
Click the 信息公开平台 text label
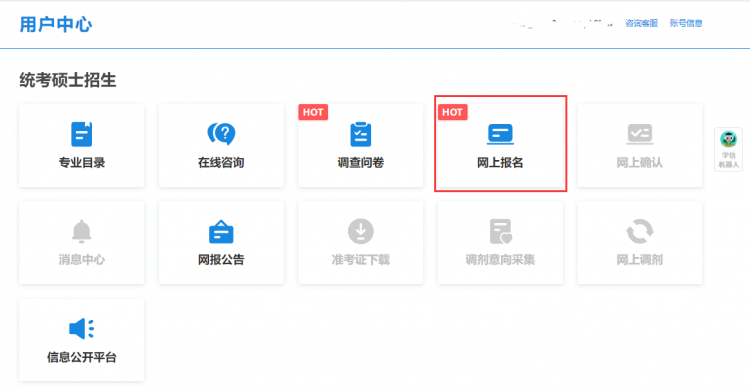pyautogui.click(x=81, y=357)
